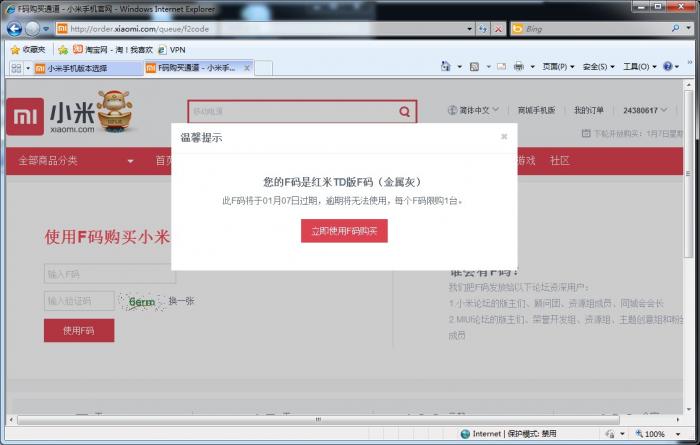Open the 工具(O) menu
700x445 pixels.
640,67
